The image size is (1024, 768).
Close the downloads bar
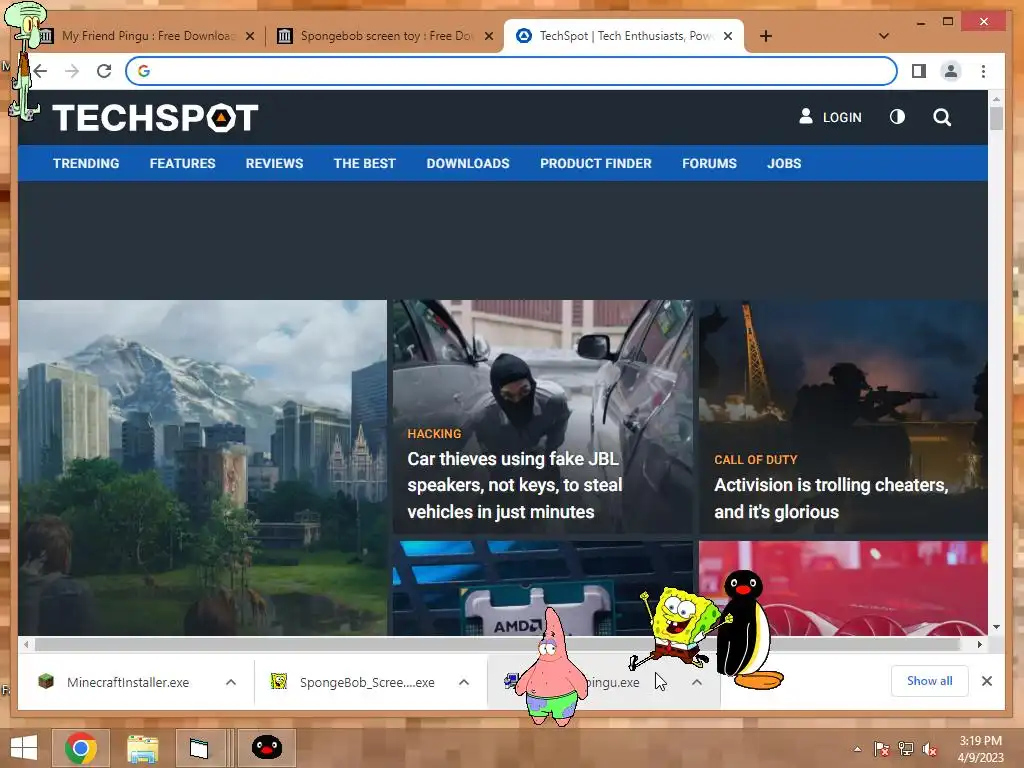point(987,681)
